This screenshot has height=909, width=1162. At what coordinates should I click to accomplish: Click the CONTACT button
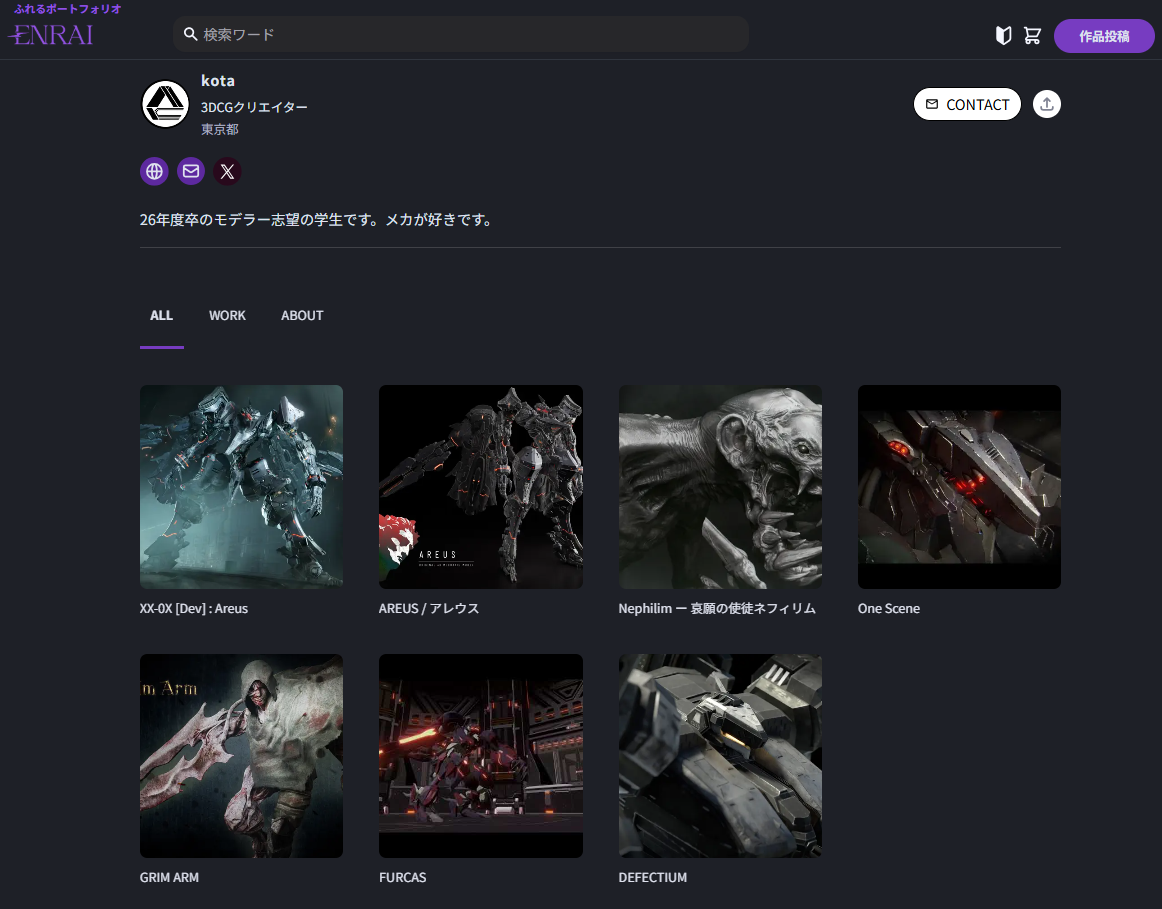click(967, 104)
